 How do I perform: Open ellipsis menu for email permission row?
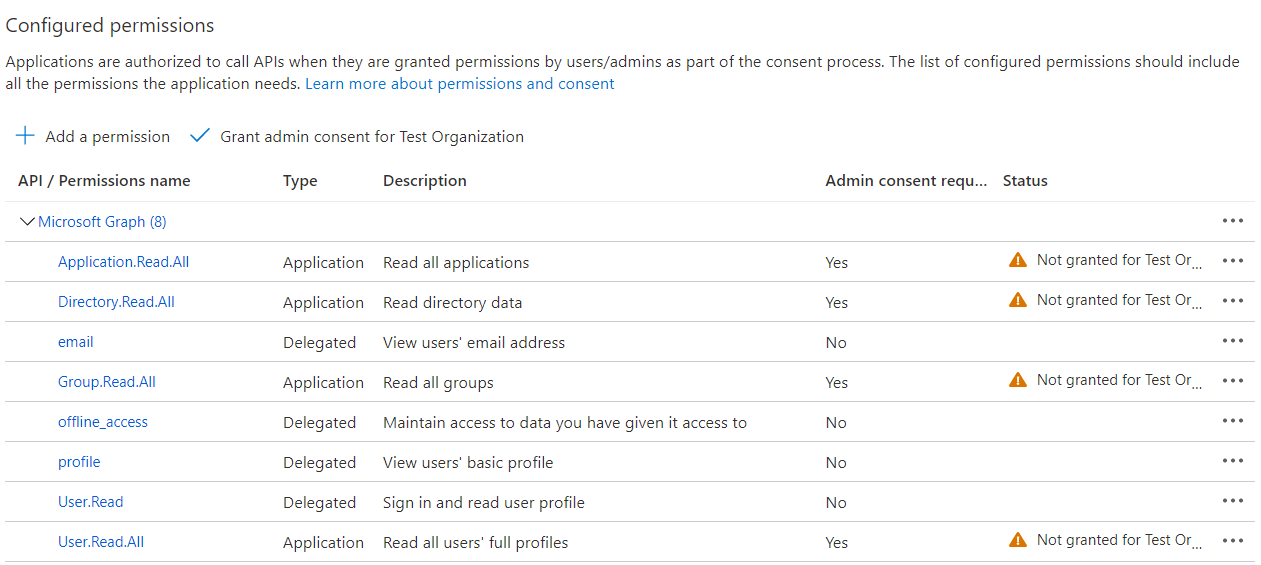click(1232, 341)
